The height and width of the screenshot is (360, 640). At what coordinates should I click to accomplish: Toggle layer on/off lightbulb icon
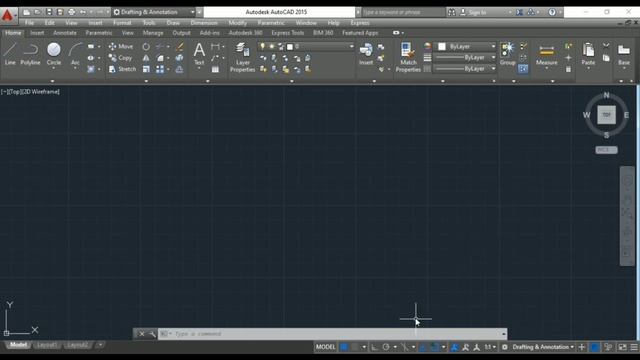pos(262,47)
